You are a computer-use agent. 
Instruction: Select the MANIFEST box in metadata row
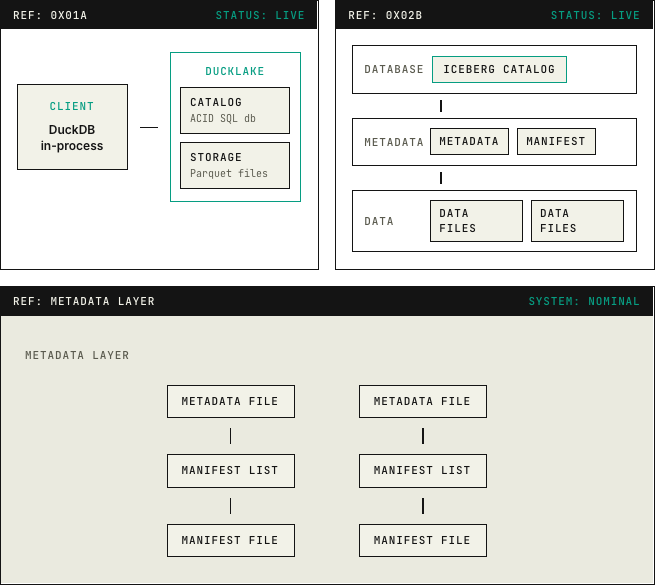[556, 142]
